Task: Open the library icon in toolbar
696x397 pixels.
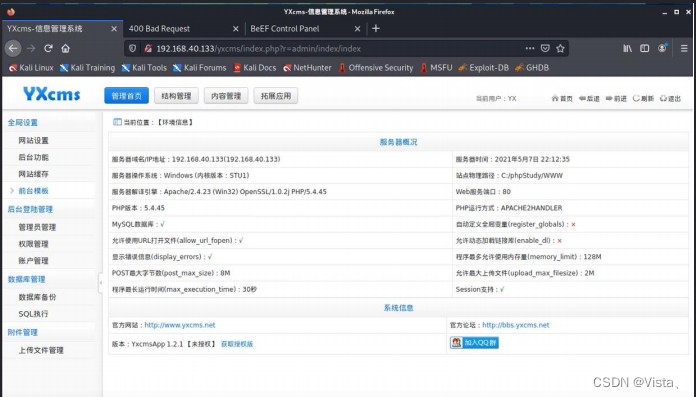Action: coord(627,48)
